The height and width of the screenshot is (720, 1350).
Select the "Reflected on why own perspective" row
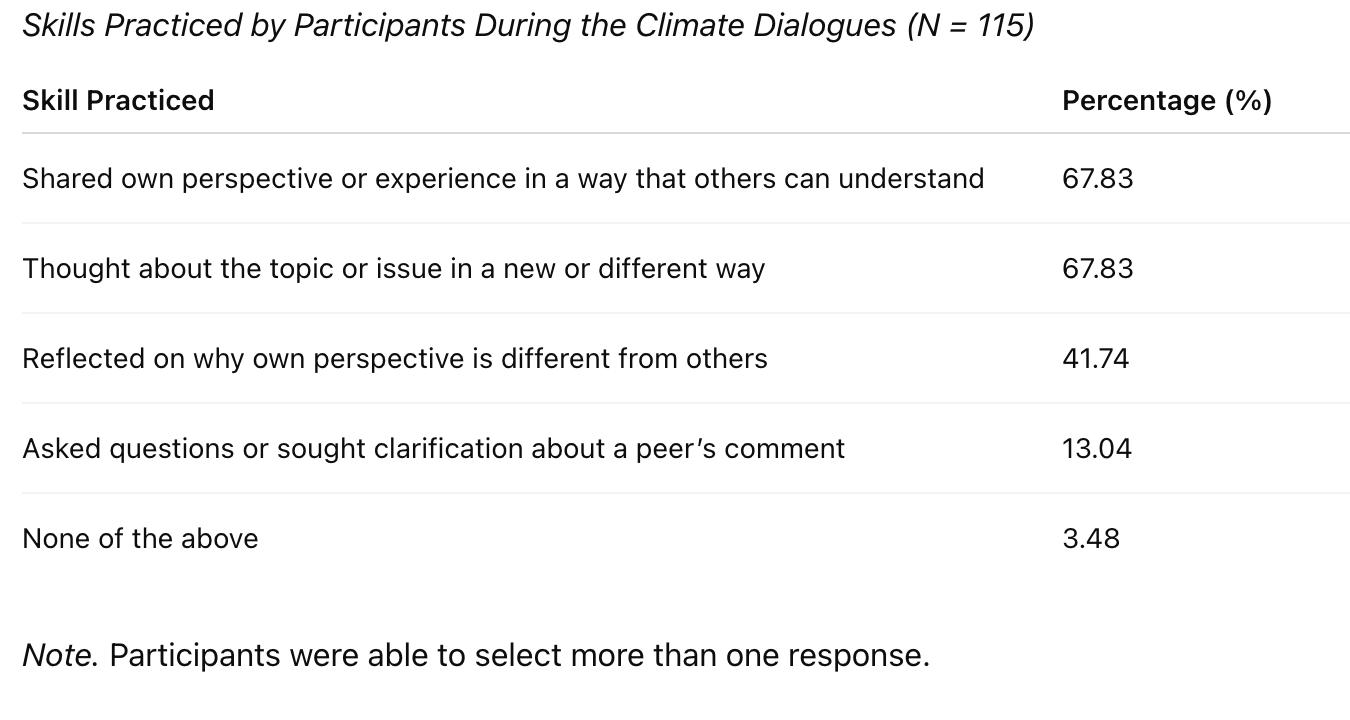point(394,358)
